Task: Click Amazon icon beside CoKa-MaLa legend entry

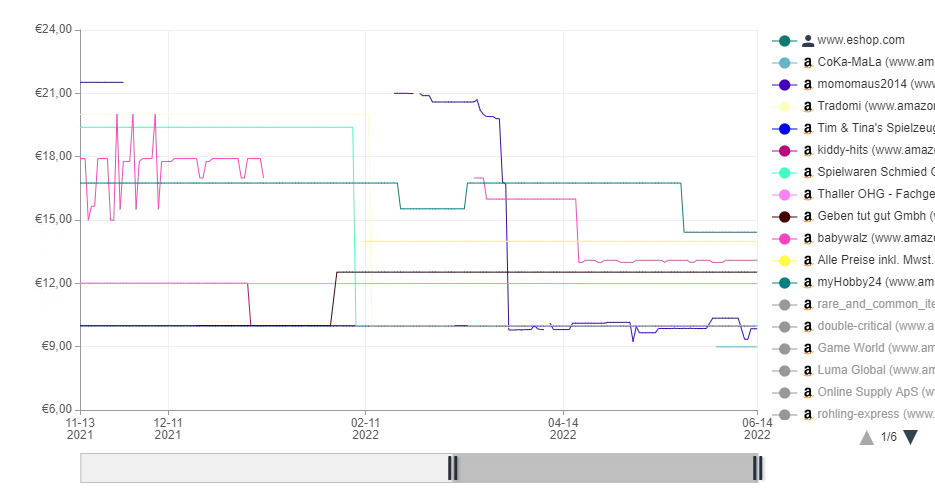Action: 808,63
